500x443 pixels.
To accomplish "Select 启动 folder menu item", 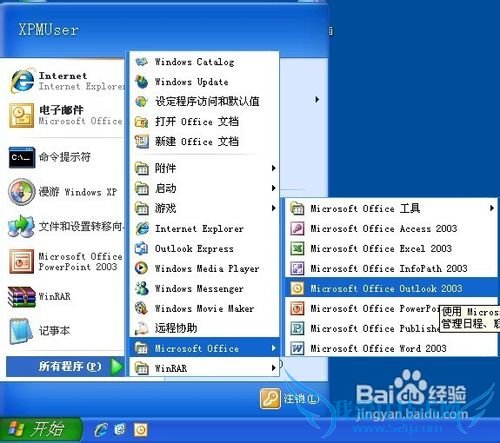I will click(204, 188).
